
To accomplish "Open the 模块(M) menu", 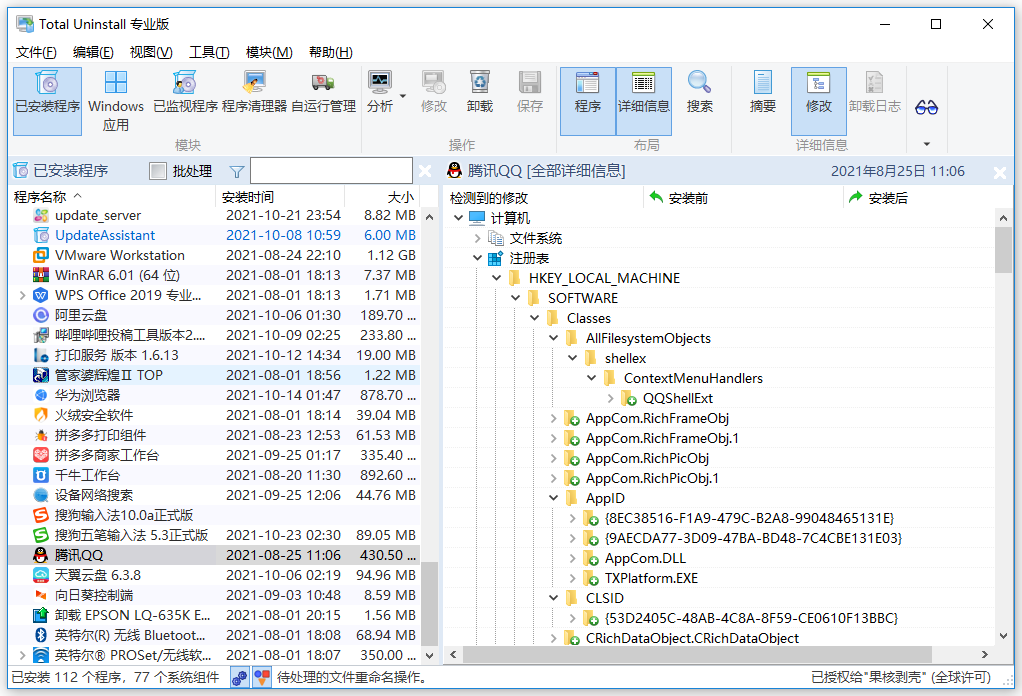I will click(x=269, y=52).
